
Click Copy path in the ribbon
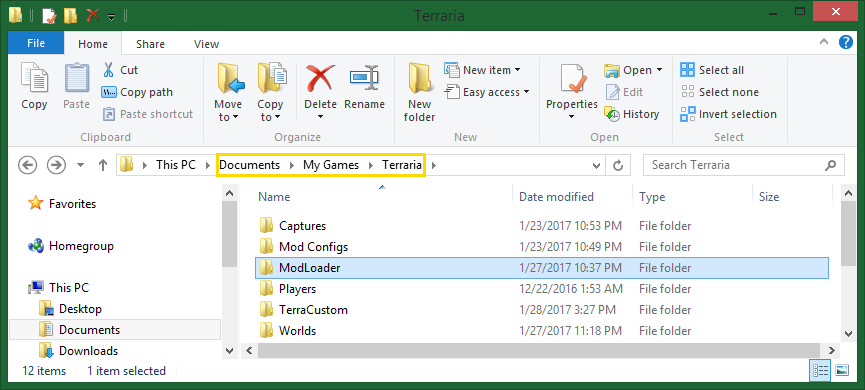pyautogui.click(x=137, y=92)
